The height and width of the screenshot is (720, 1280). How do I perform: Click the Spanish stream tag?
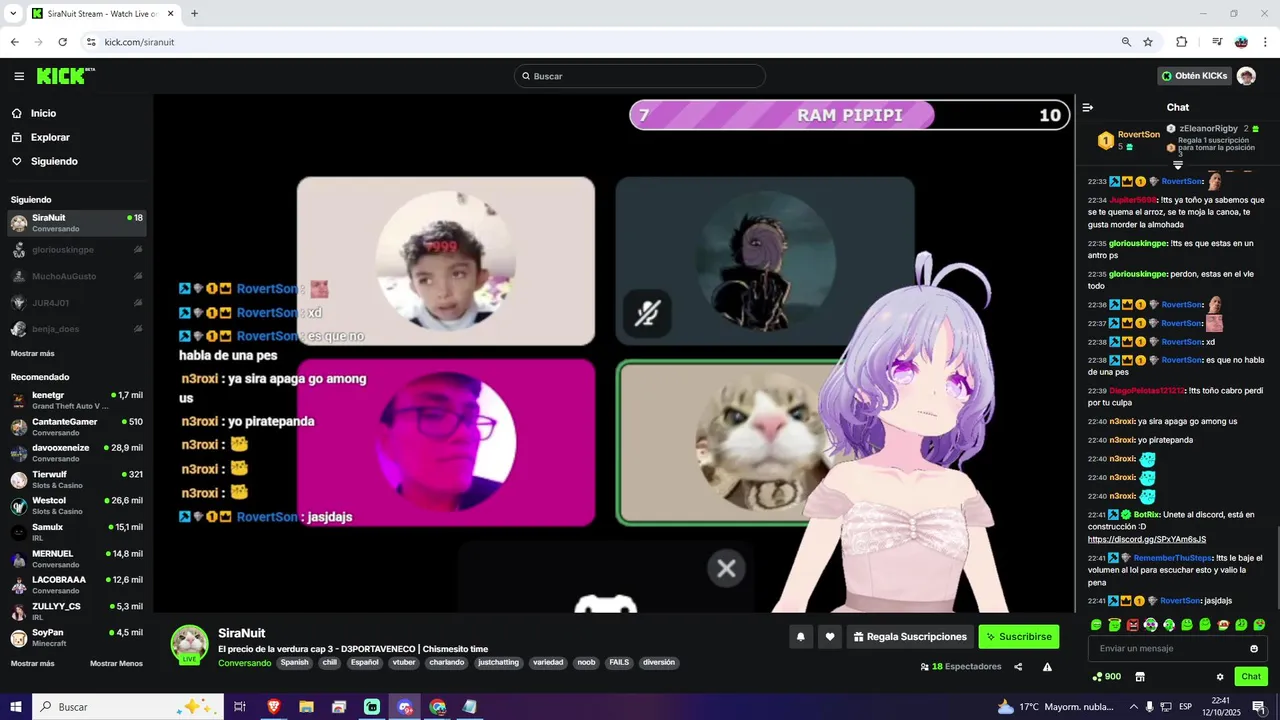294,662
